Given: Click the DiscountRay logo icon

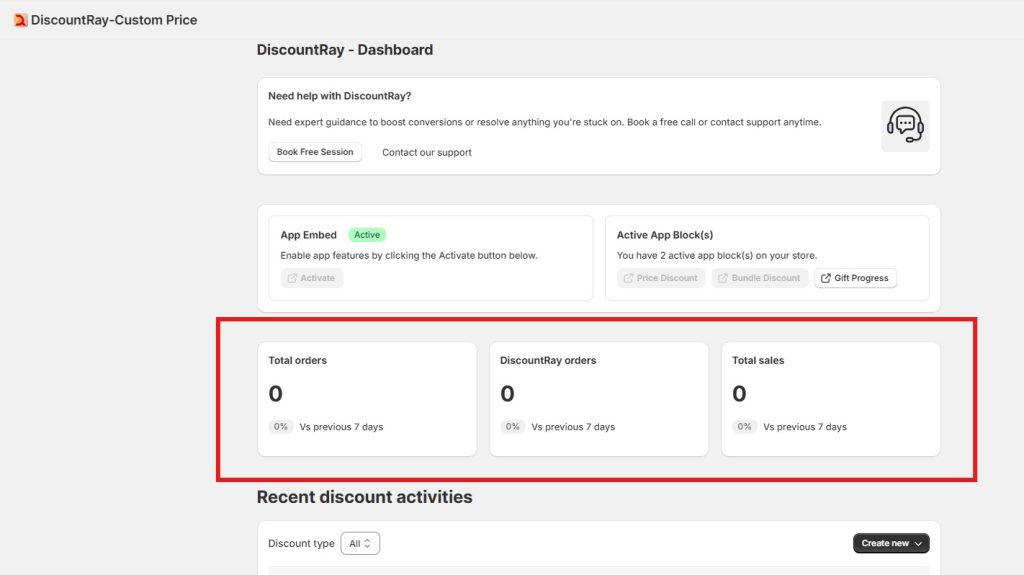Looking at the screenshot, I should click(20, 20).
